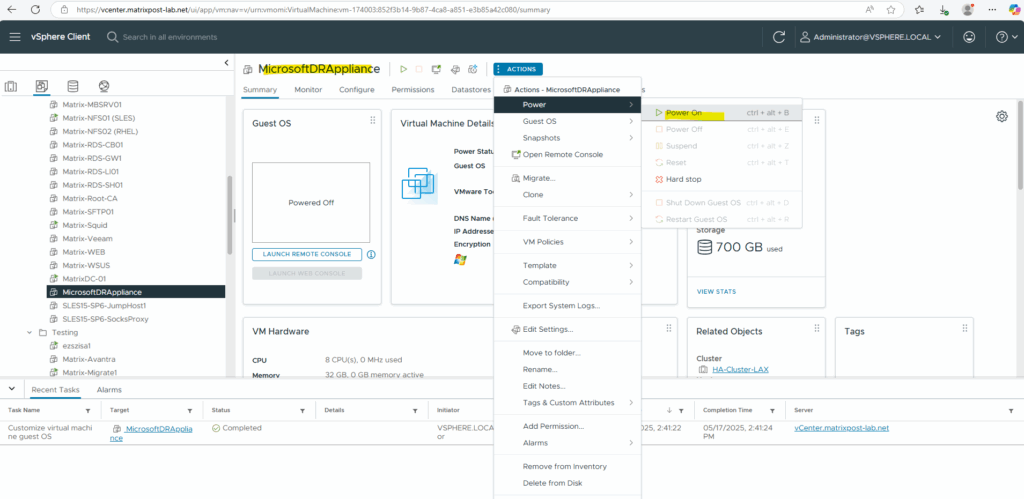The width and height of the screenshot is (1024, 499).
Task: Open the Server column filter icon
Action: pos(1011,411)
